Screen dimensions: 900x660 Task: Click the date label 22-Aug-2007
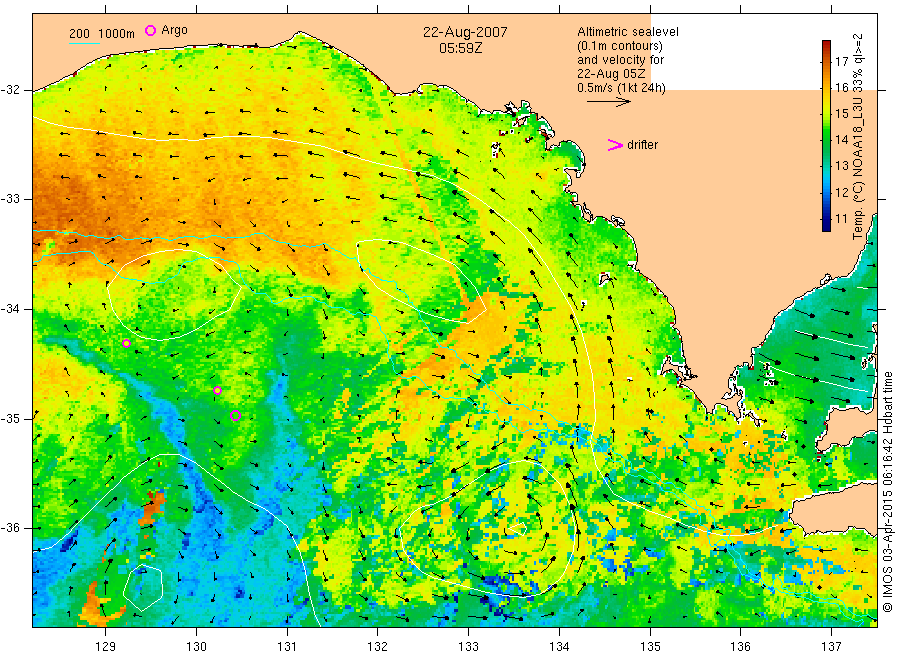[x=465, y=32]
